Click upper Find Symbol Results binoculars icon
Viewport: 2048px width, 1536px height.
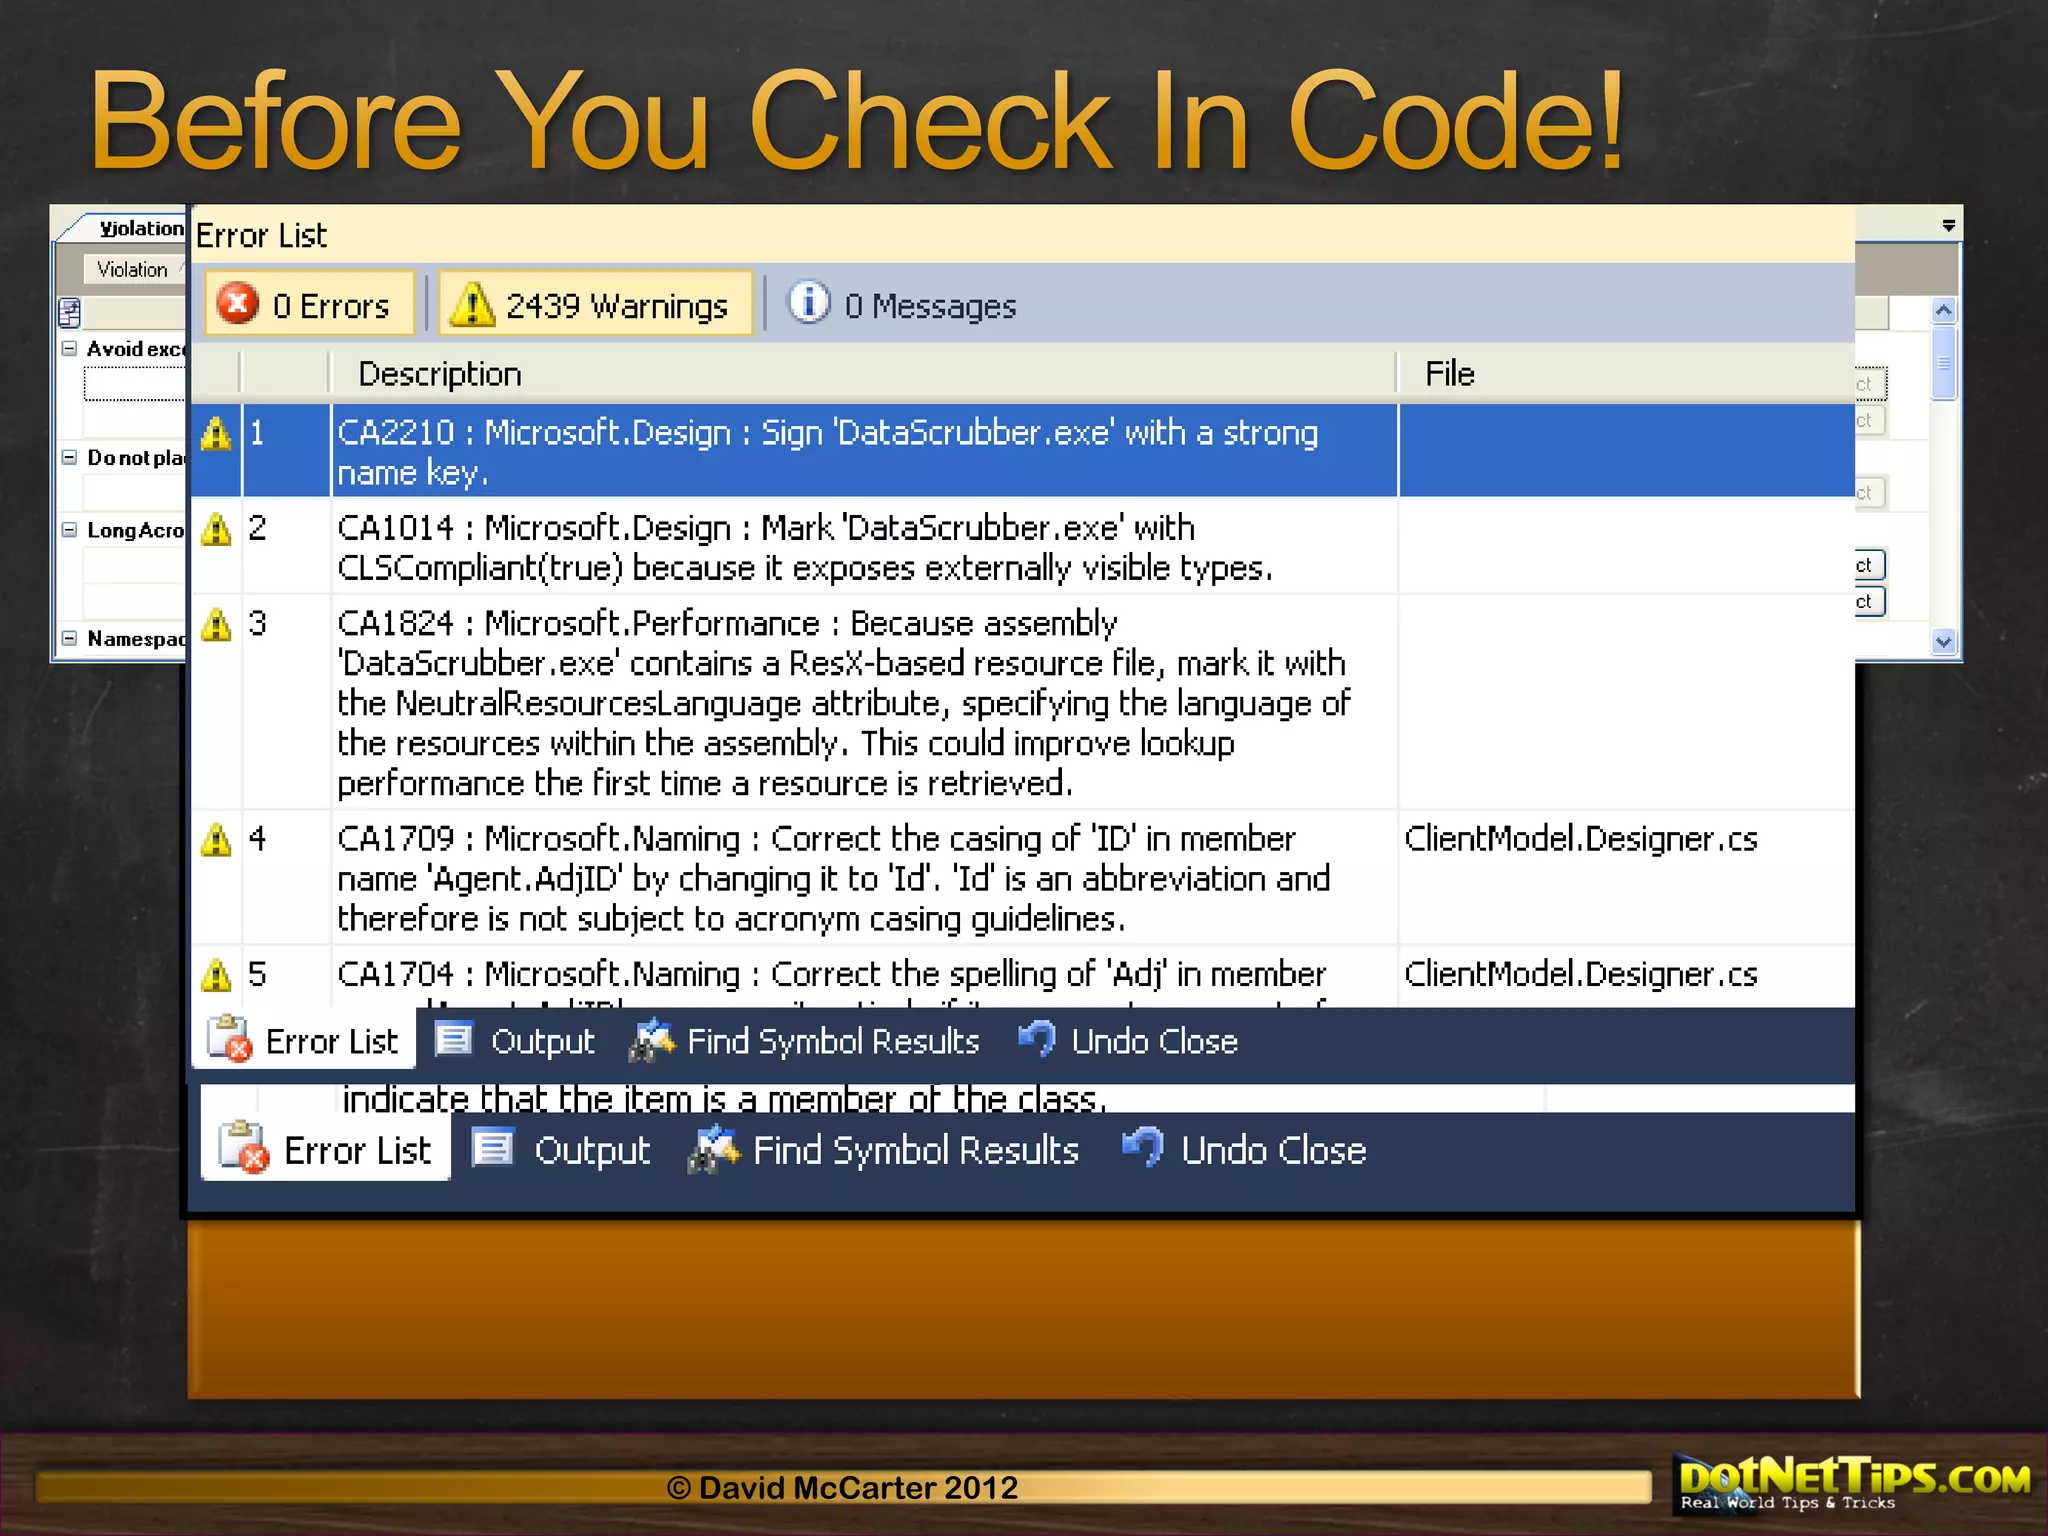click(x=651, y=1040)
